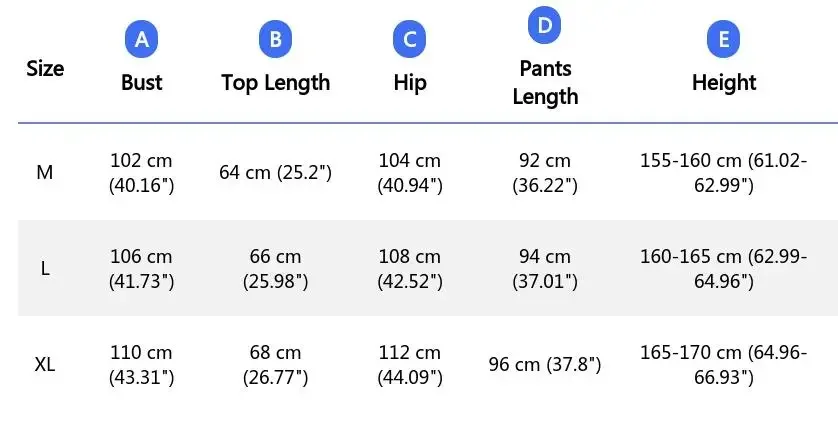838x446 pixels.
Task: Click the blue A badge icon
Action: 142,40
